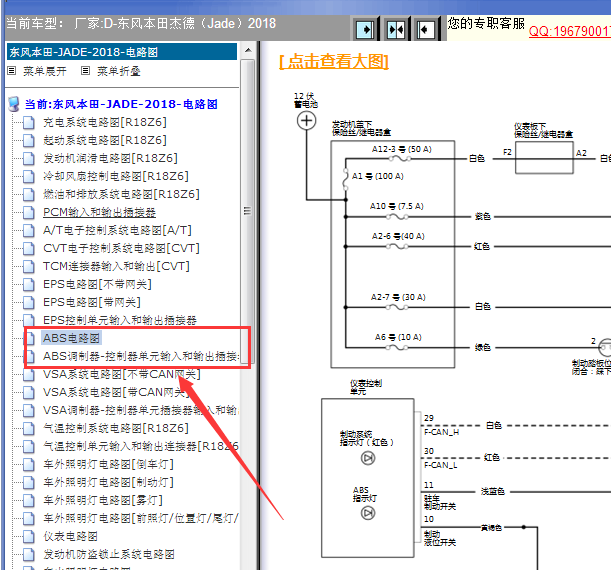Open 充电系统电路图[R18Z6] in the tree
Viewport: 611px width, 570px height.
pyautogui.click(x=105, y=122)
